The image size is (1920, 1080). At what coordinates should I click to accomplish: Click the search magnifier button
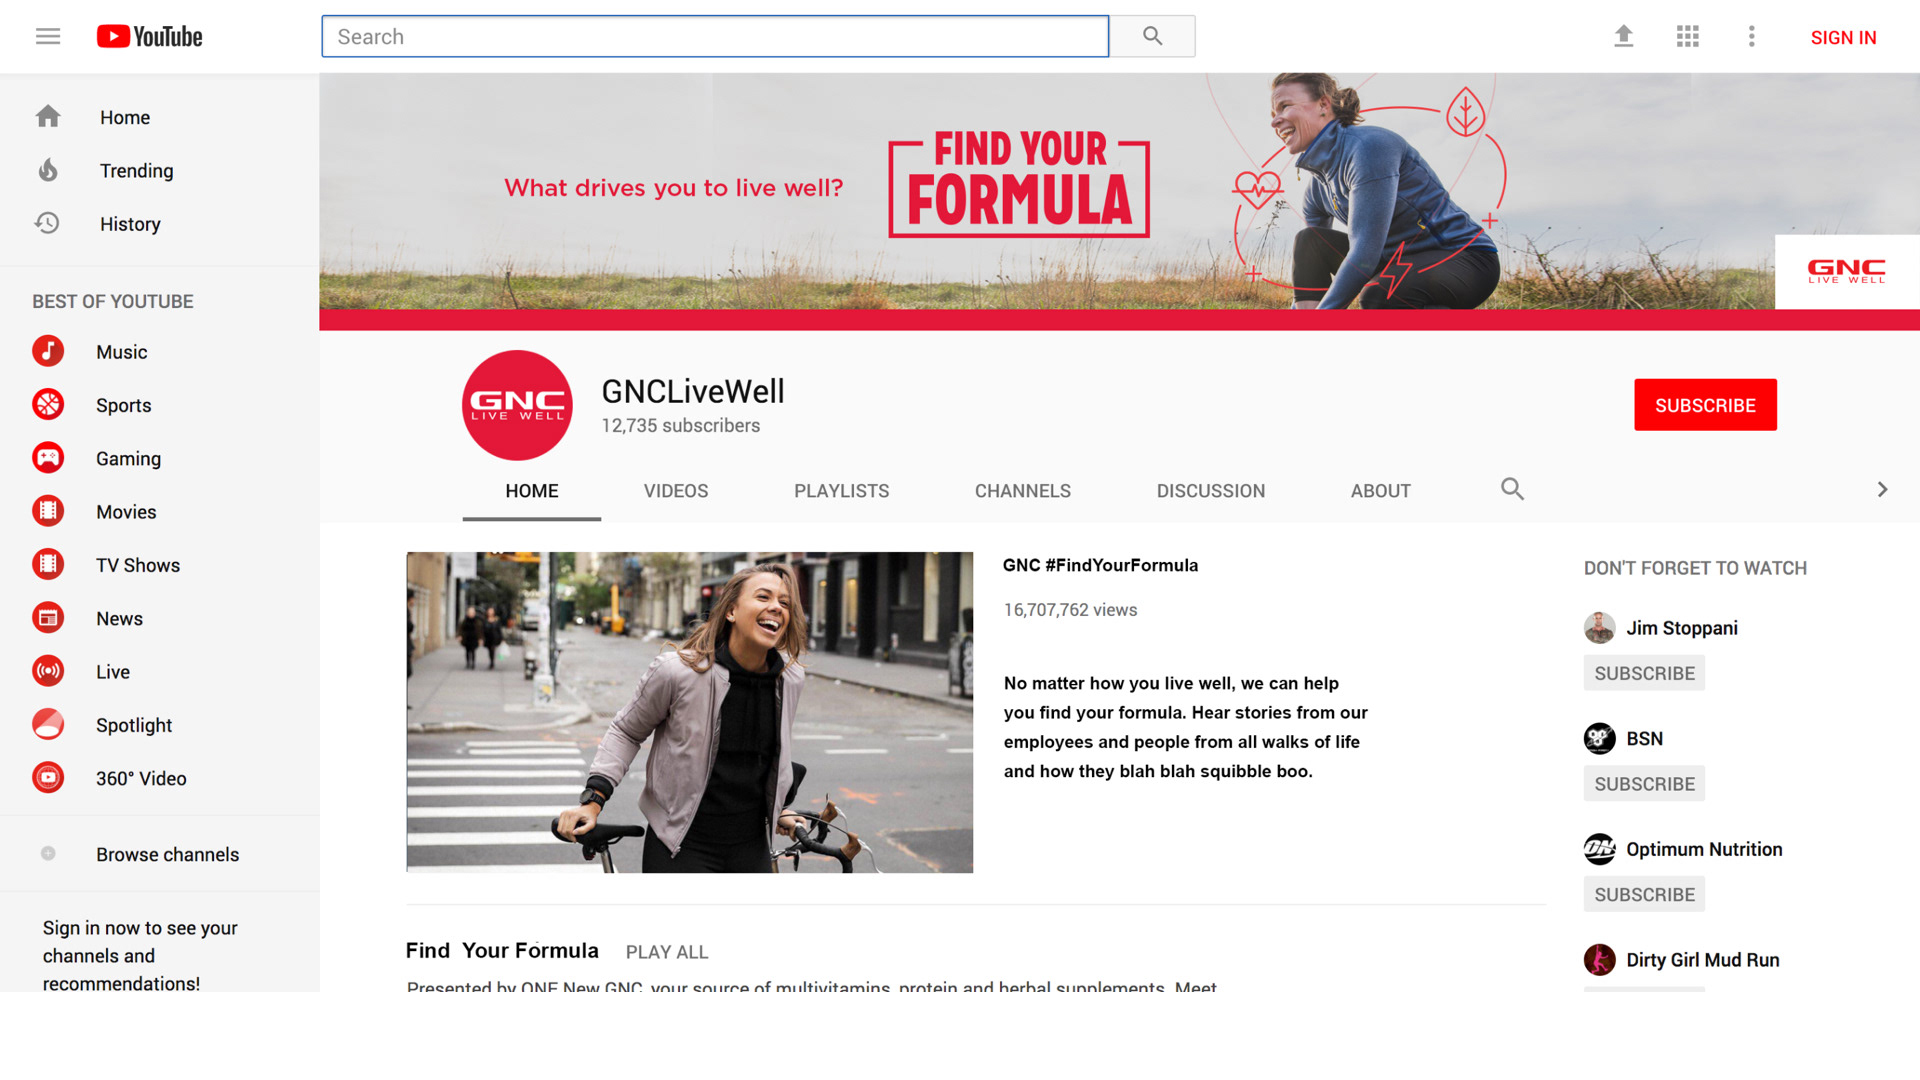[1153, 37]
